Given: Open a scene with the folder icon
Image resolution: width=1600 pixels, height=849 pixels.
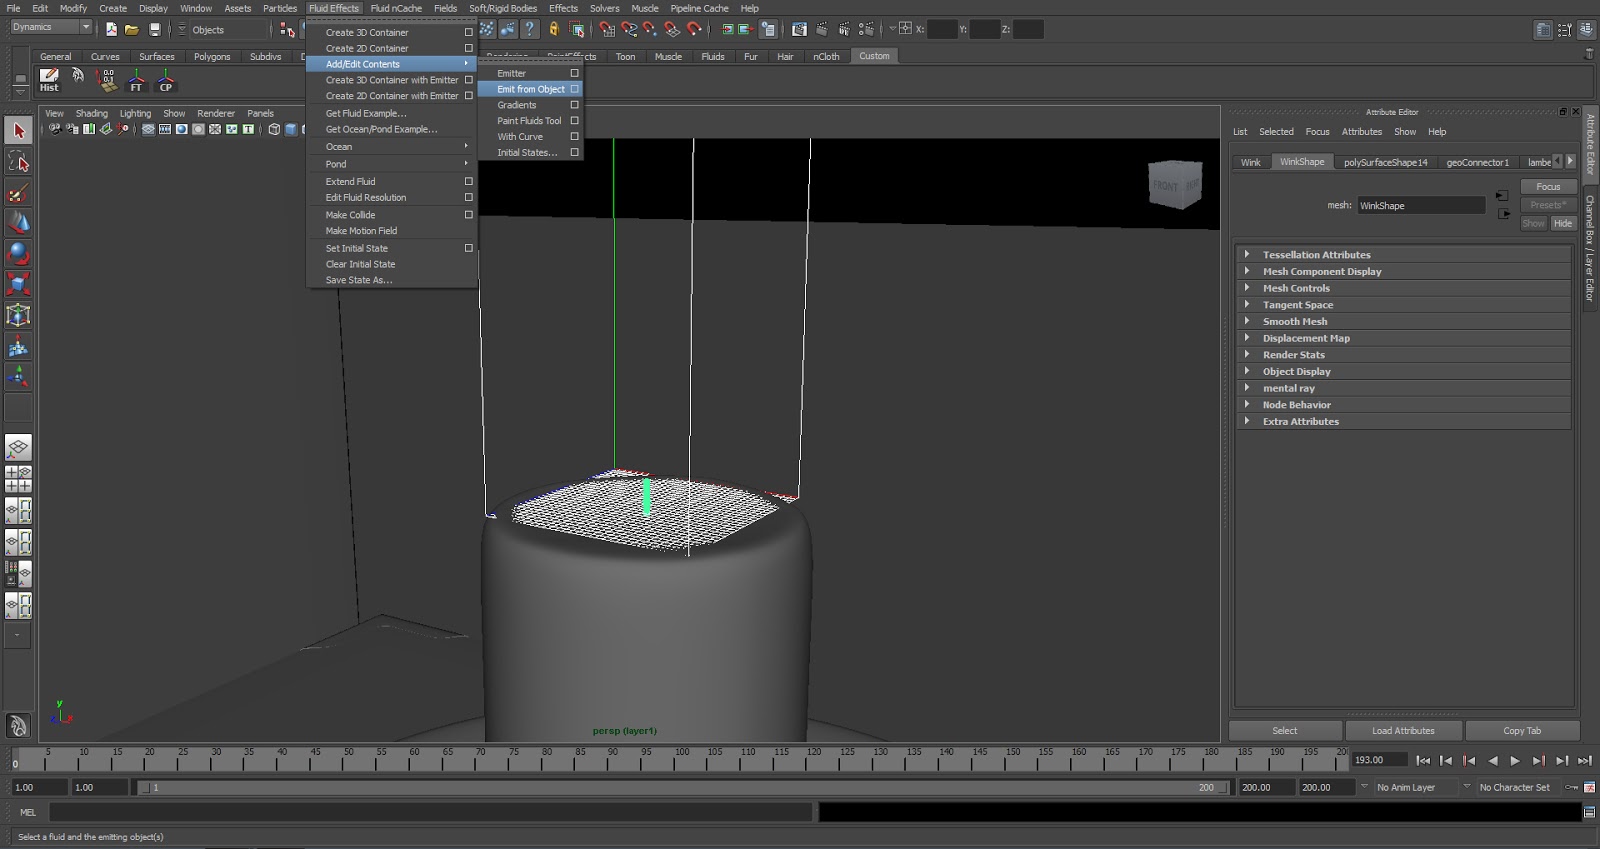Looking at the screenshot, I should click(x=132, y=29).
